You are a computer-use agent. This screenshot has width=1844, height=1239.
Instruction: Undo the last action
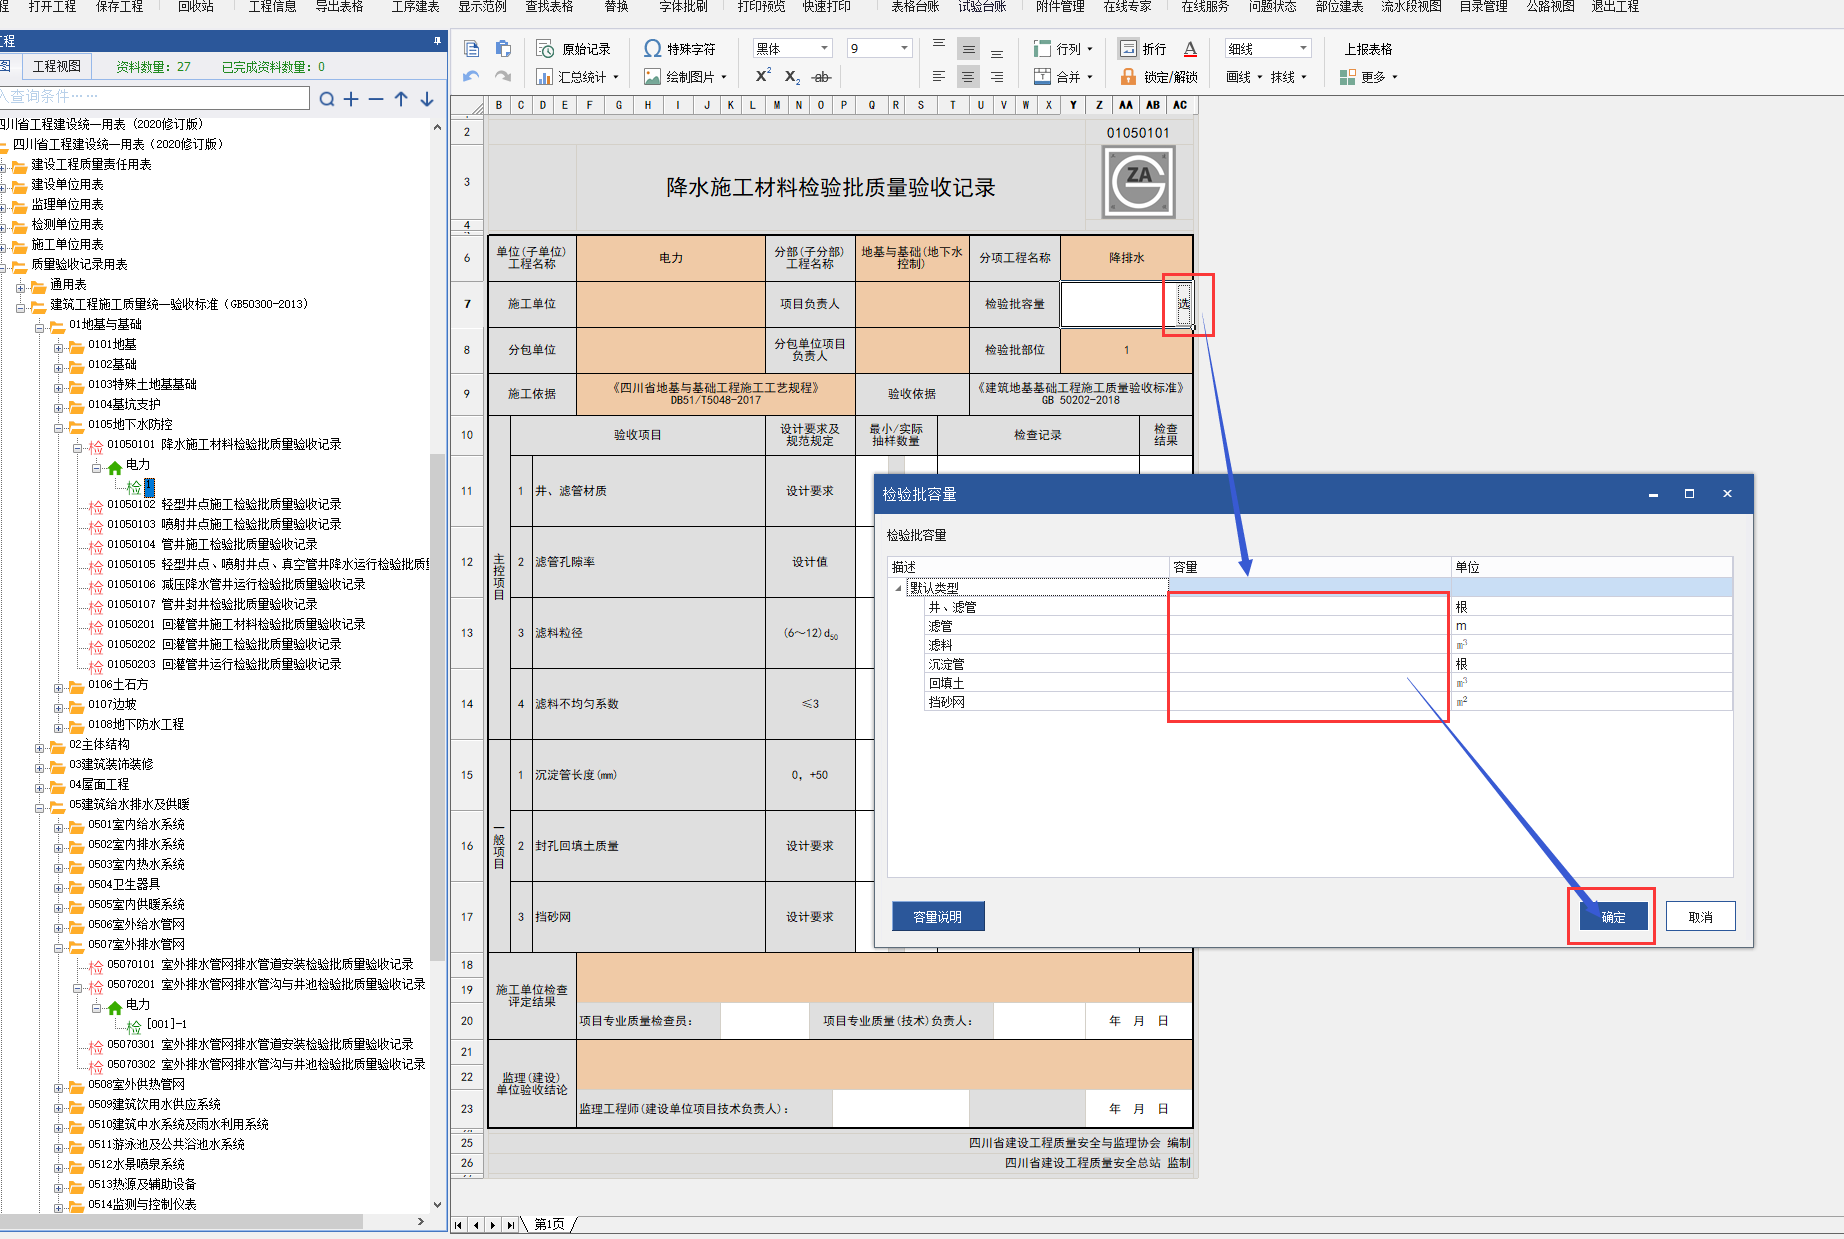(x=472, y=76)
